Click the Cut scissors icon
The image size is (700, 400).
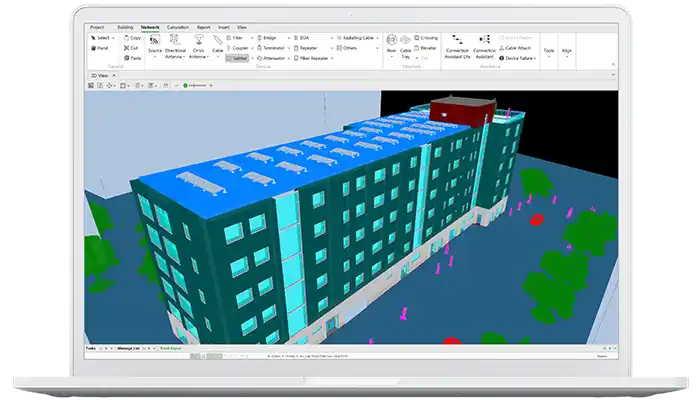coord(132,47)
